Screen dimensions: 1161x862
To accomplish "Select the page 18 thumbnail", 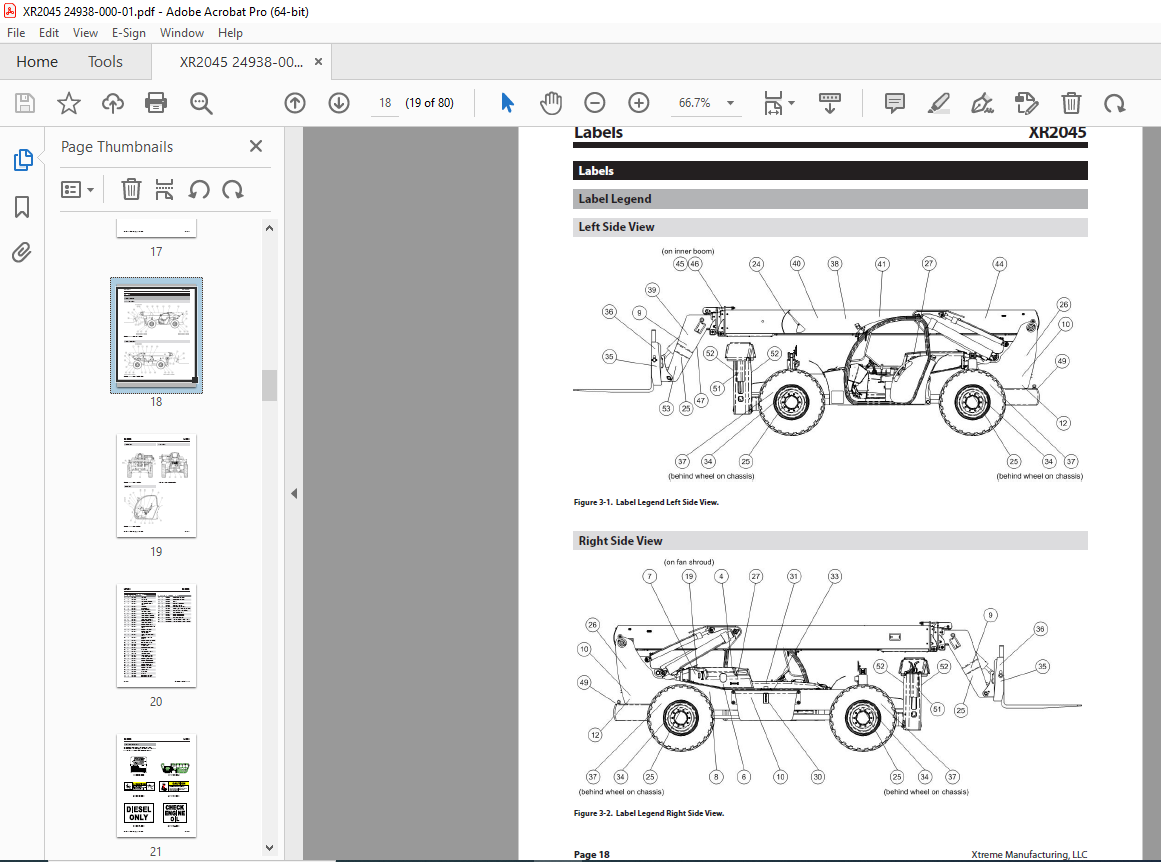I will pos(156,335).
